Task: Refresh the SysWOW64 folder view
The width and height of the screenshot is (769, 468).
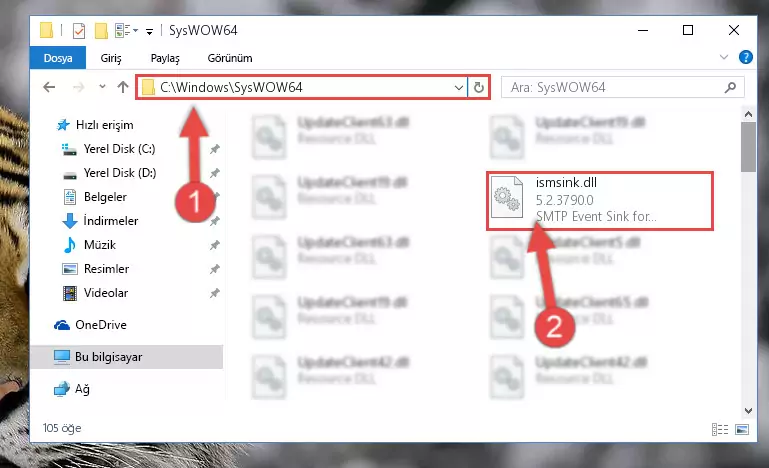Action: [479, 87]
